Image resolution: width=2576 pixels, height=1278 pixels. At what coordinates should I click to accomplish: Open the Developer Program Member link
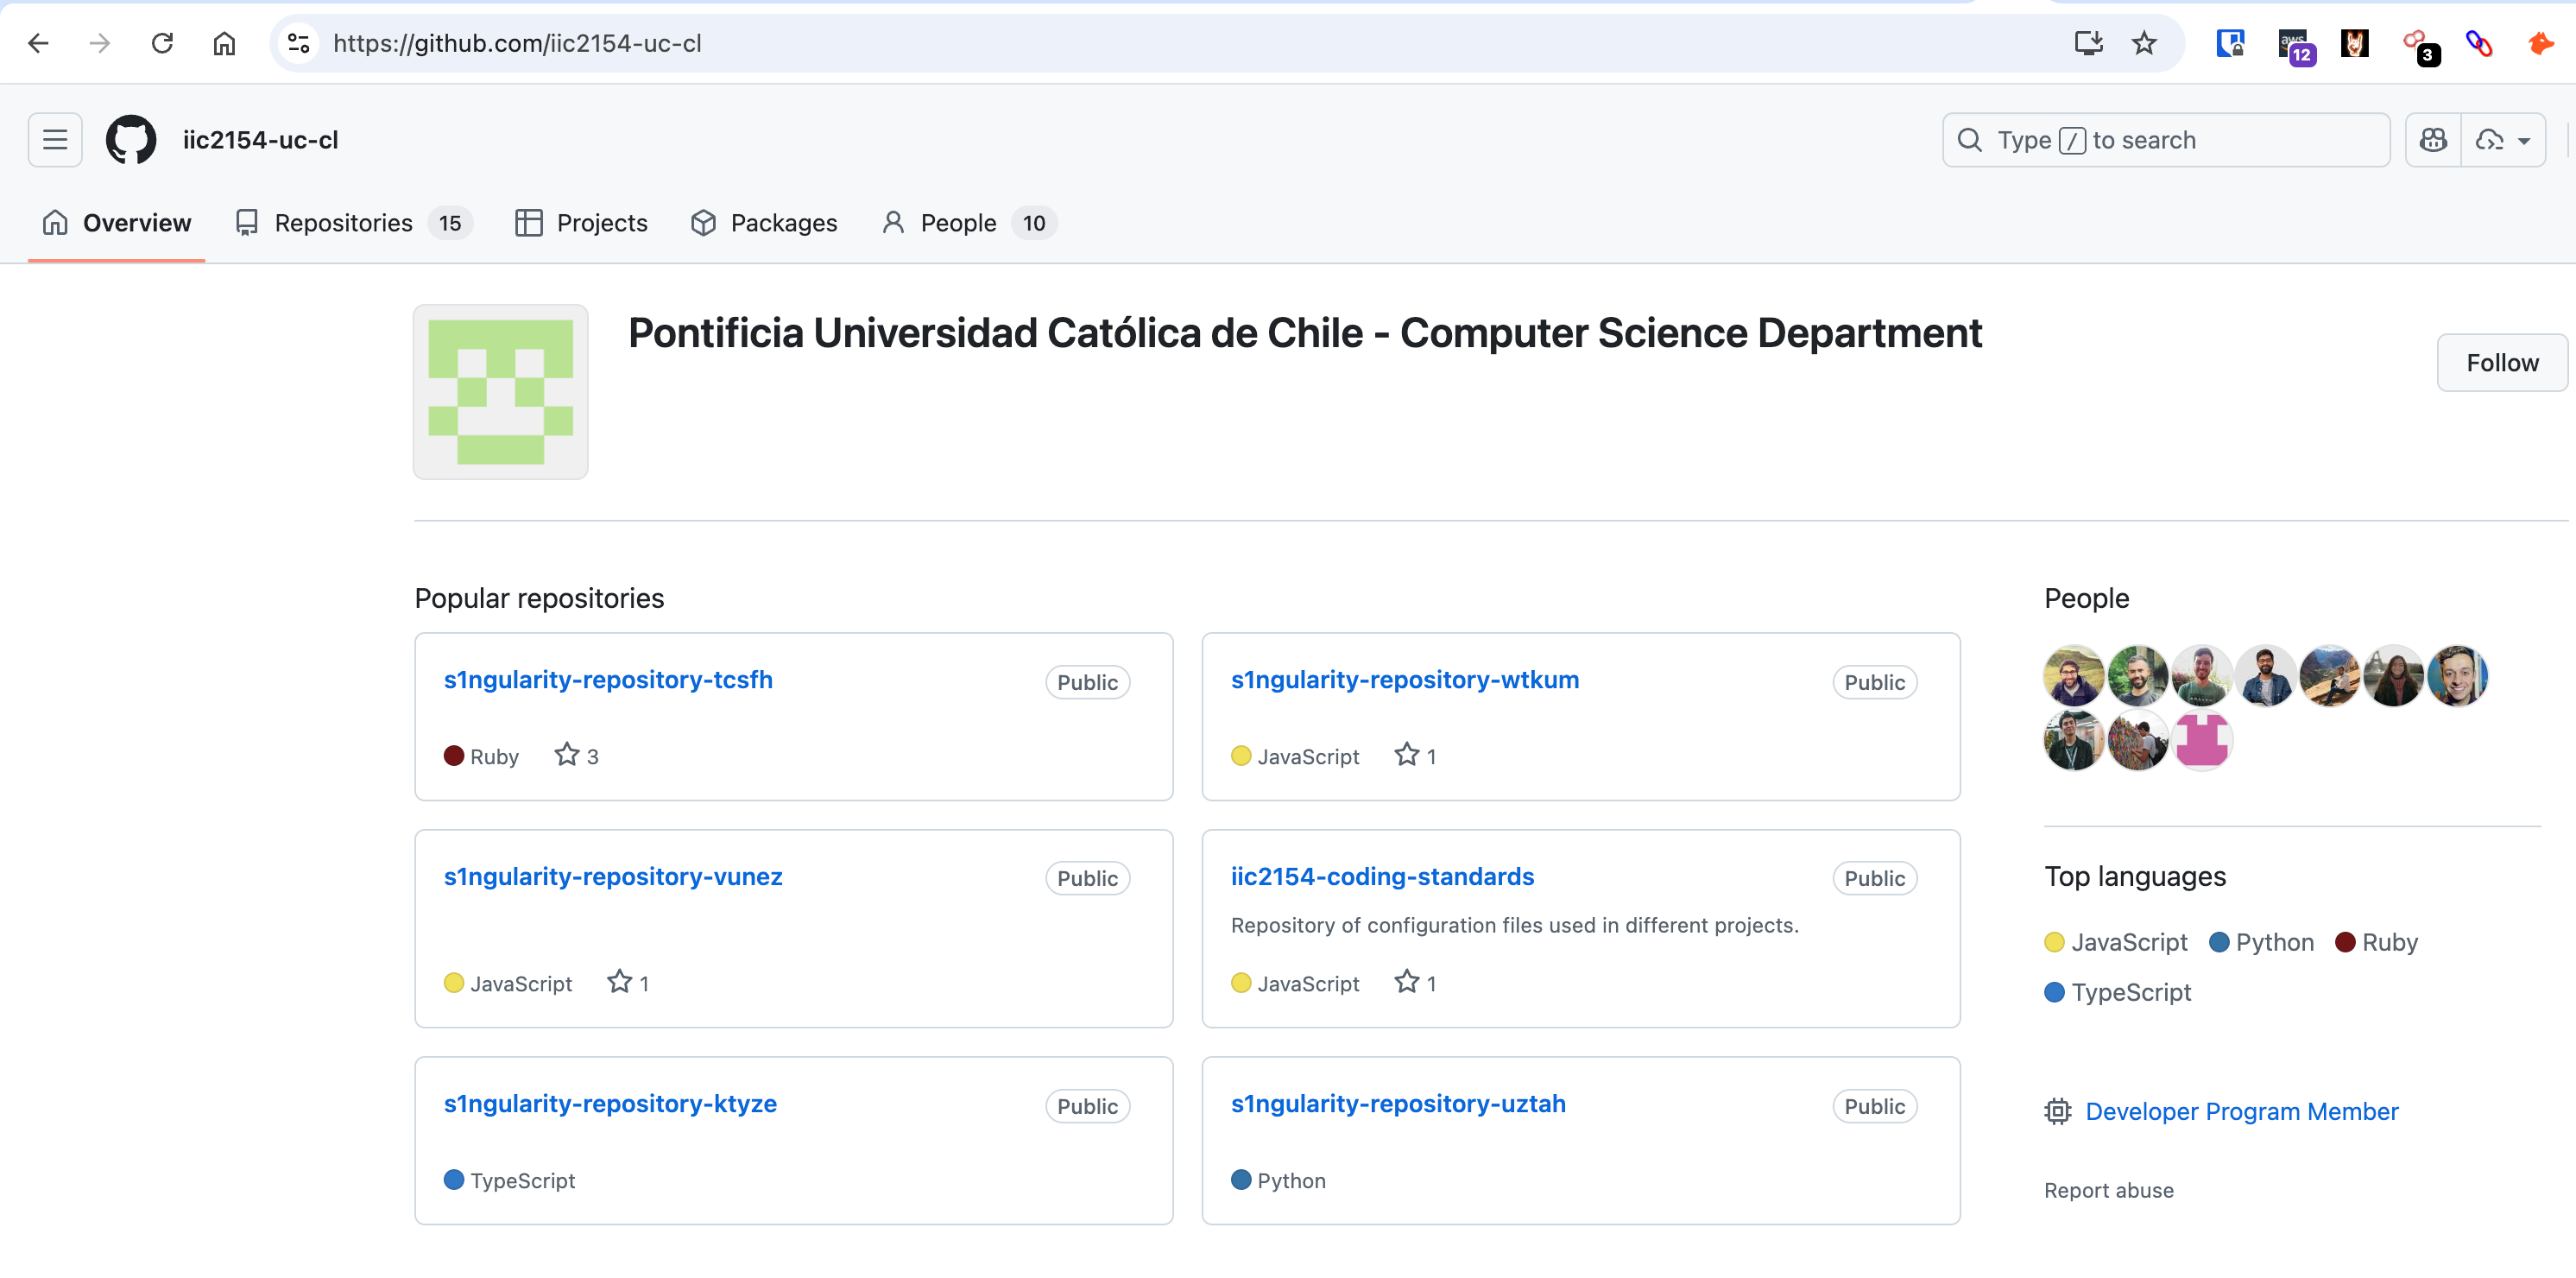coord(2242,1111)
